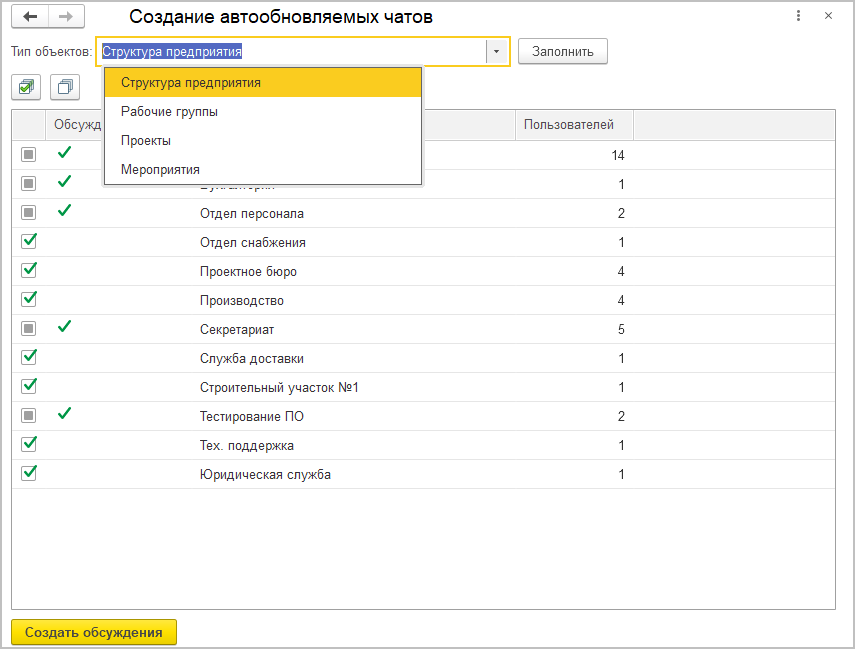Click the Пользователей column header
855x649 pixels.
click(x=574, y=125)
